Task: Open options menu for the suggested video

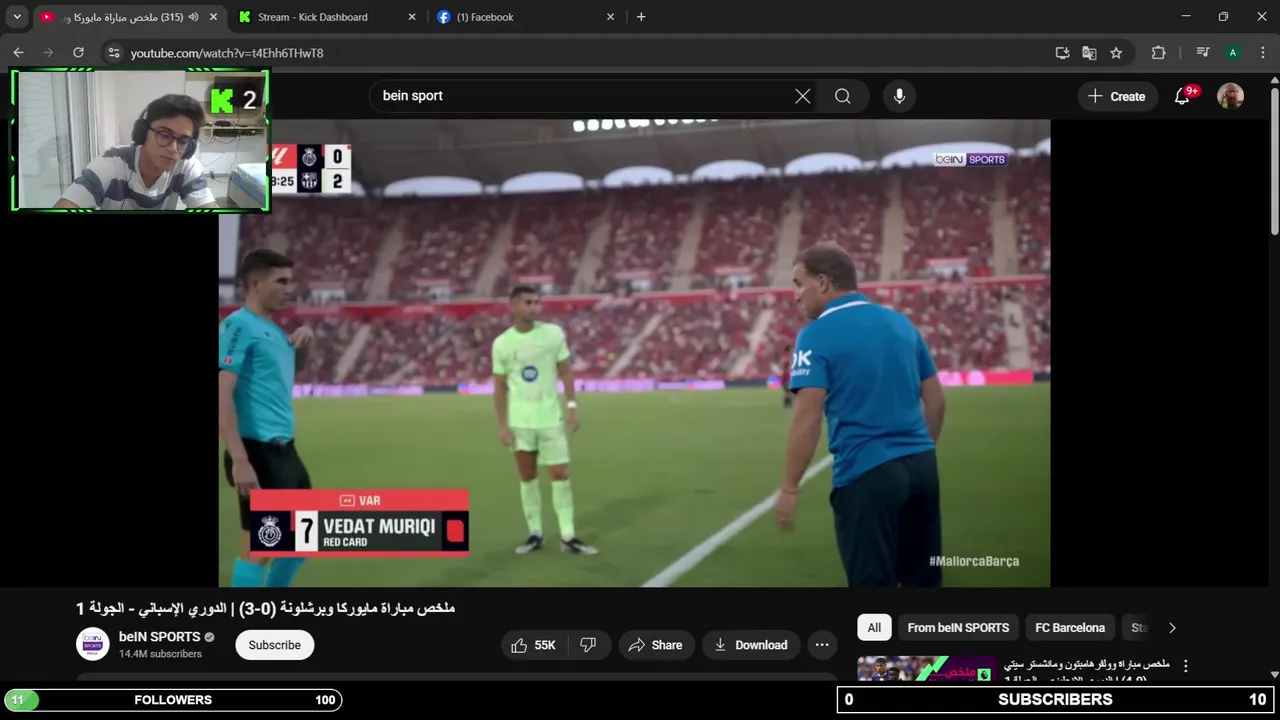Action: click(1186, 666)
